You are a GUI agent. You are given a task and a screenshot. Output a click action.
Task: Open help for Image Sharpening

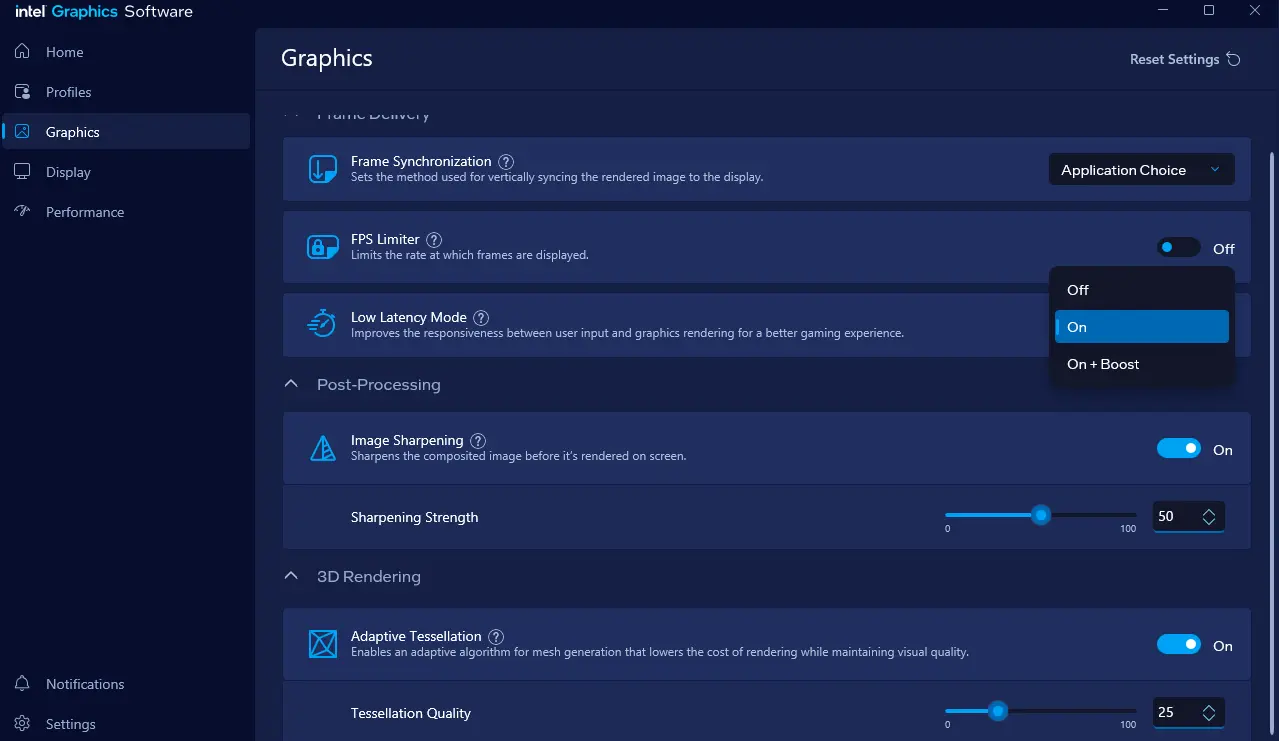tap(478, 441)
